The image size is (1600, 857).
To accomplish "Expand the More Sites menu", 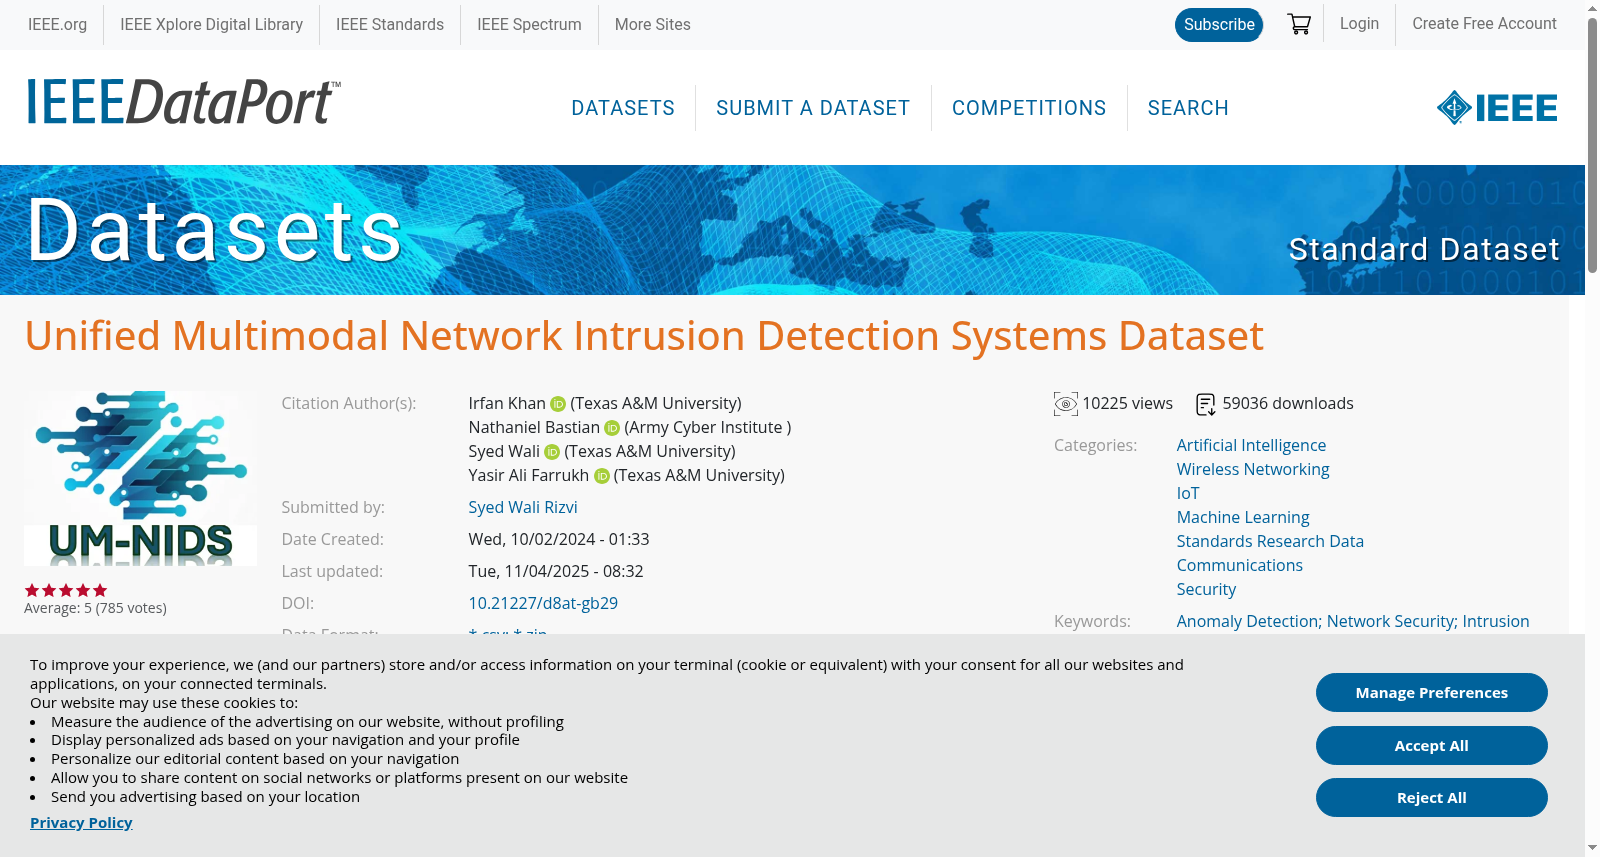I will coord(652,24).
